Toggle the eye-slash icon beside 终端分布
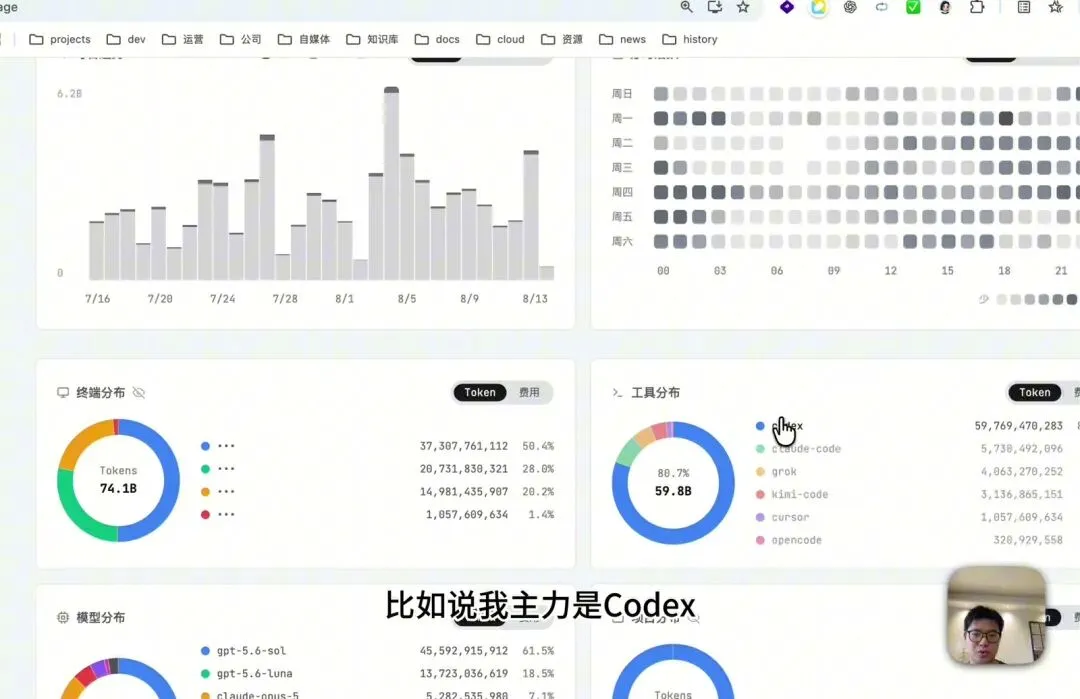Viewport: 1080px width, 699px height. click(138, 393)
